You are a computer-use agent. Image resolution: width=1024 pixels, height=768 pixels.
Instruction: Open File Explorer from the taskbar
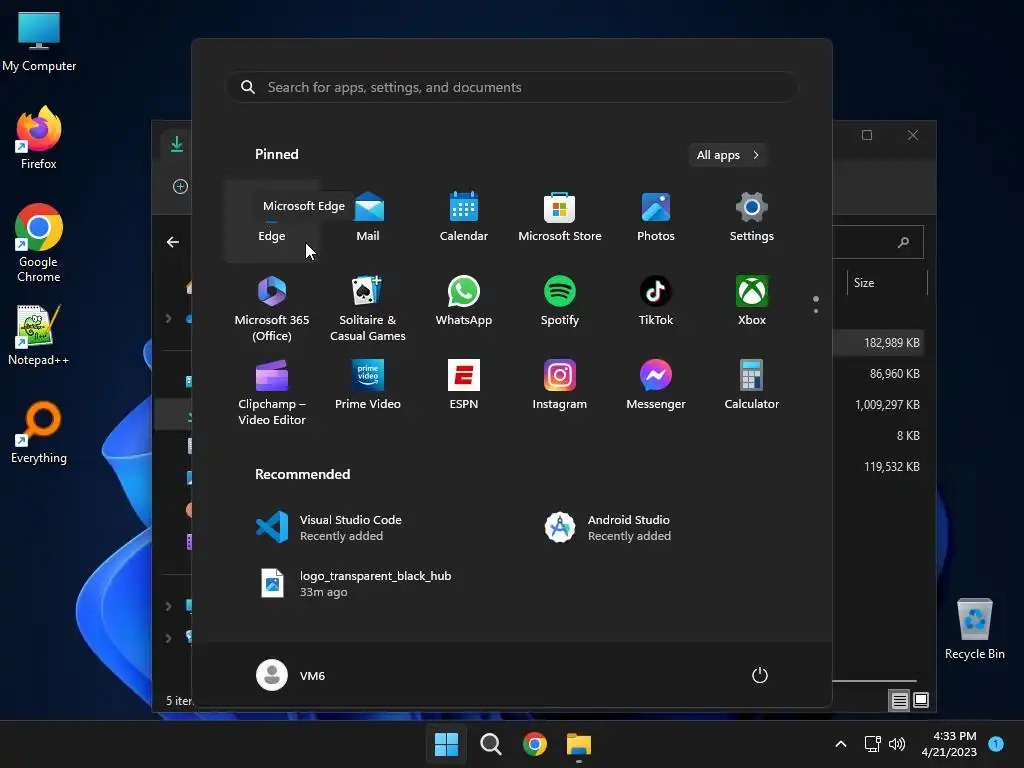pos(579,744)
